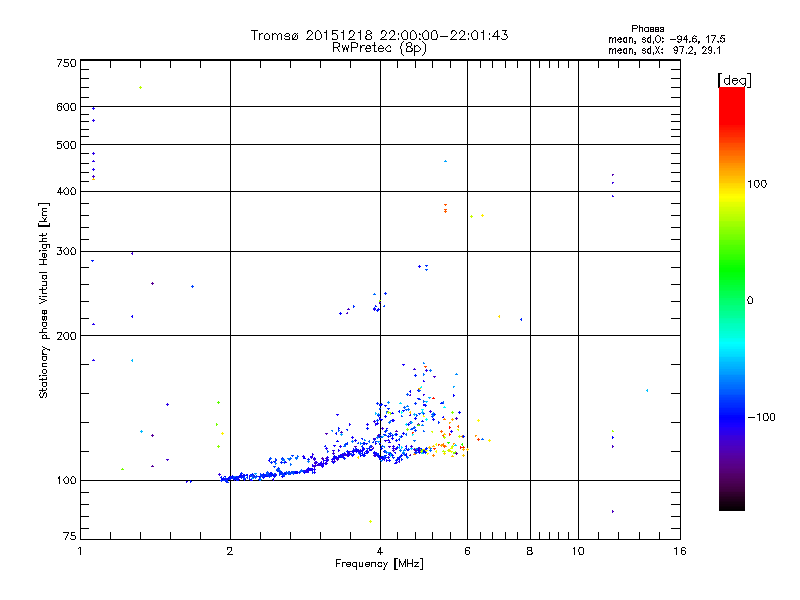Viewport: 800px width, 600px height.
Task: Click y-axis tick label '500'
Action: (66, 145)
